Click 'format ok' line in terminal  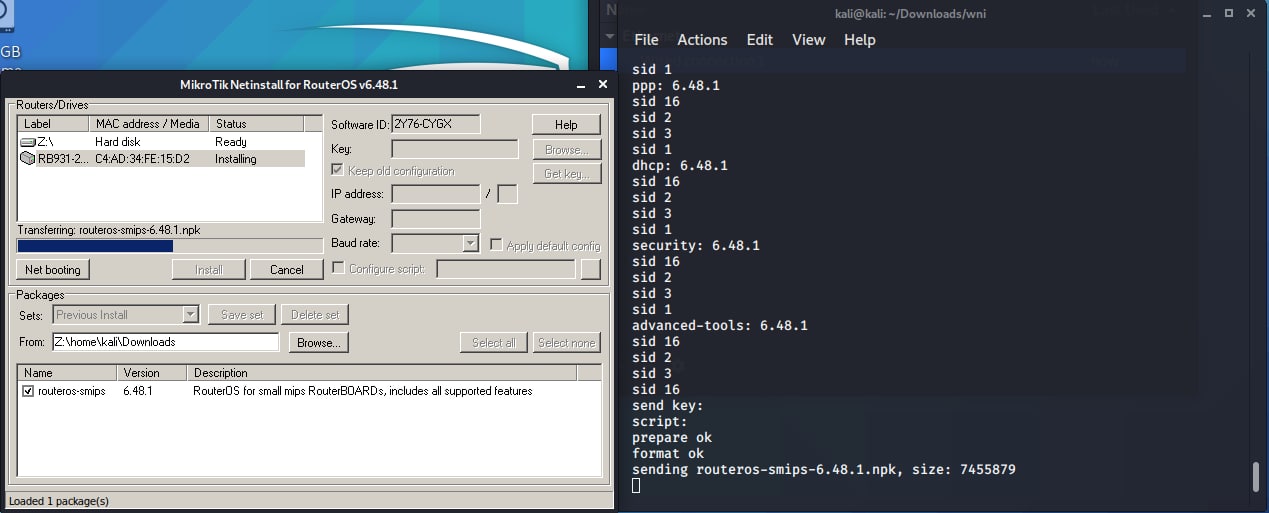coord(668,453)
